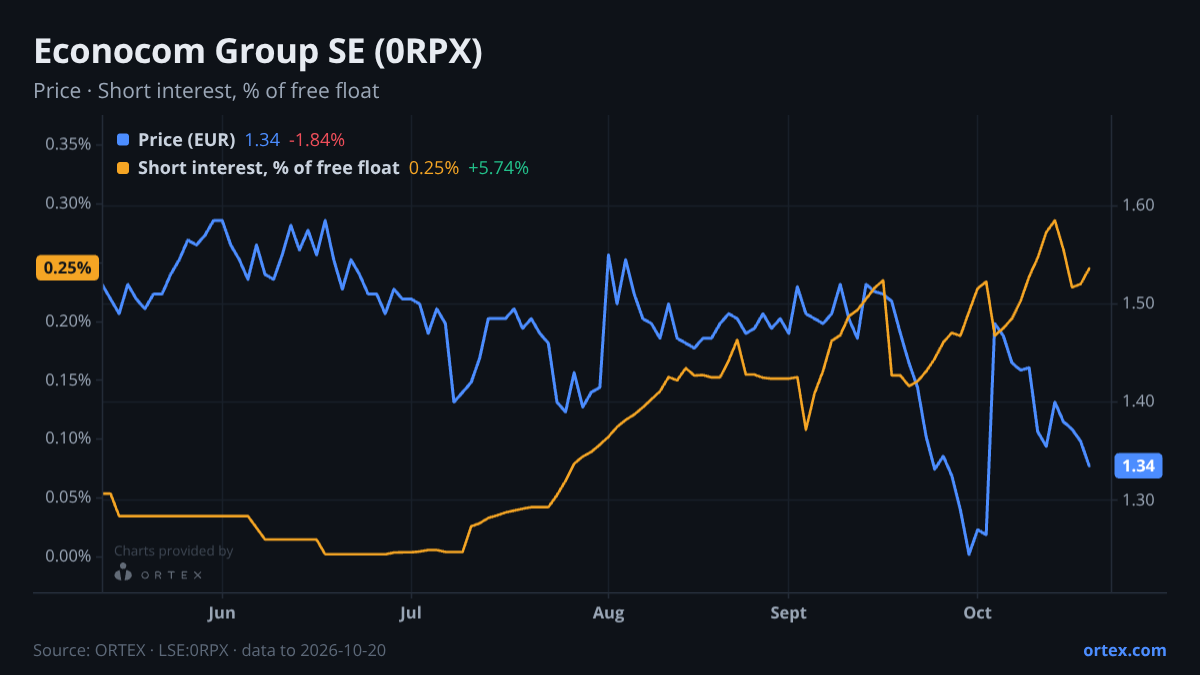
Task: Click the Jul x-axis label
Action: (x=411, y=613)
